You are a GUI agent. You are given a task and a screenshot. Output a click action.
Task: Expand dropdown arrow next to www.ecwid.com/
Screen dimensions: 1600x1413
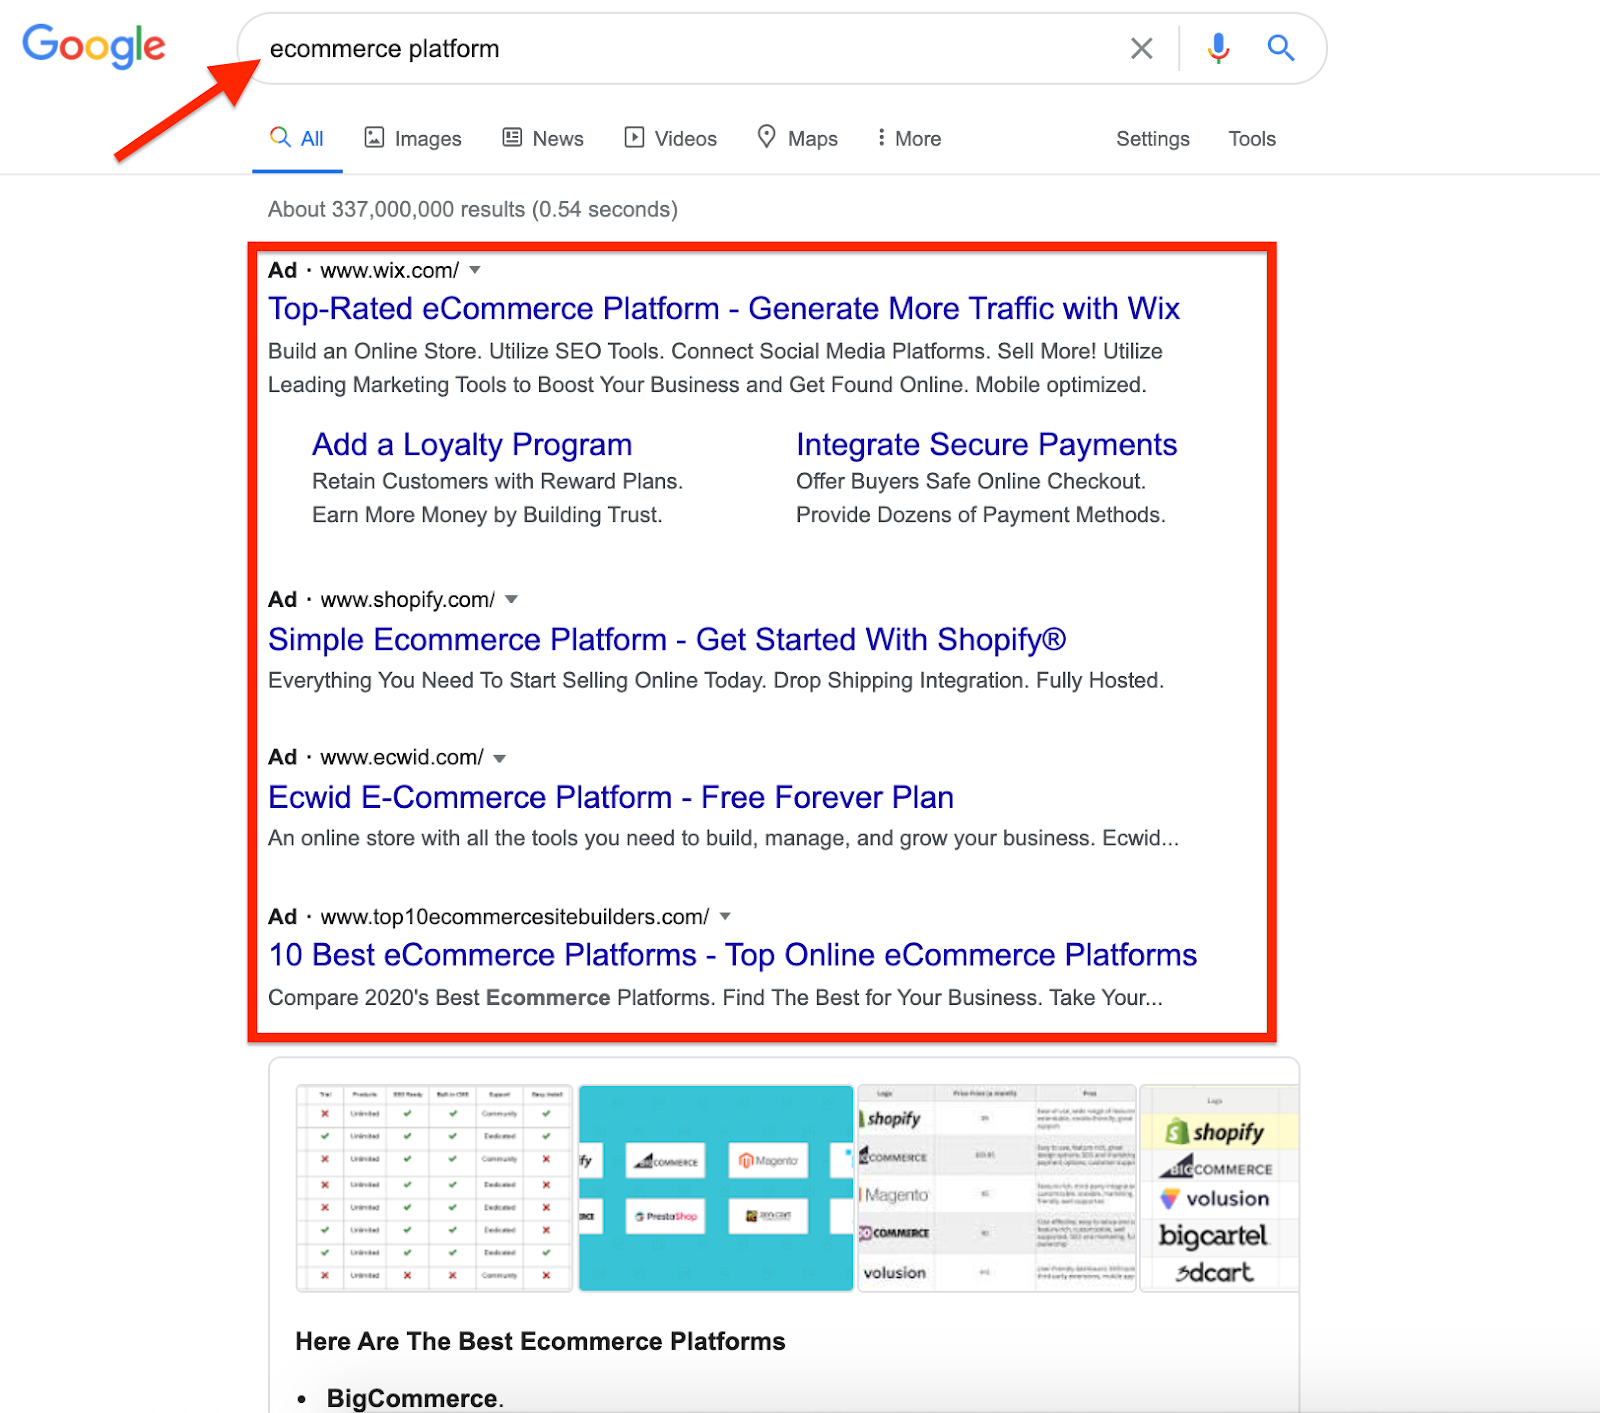500,758
